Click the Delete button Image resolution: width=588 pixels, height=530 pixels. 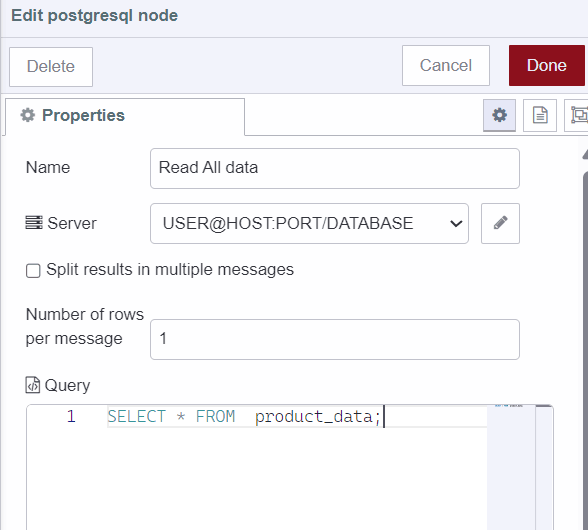(x=51, y=67)
